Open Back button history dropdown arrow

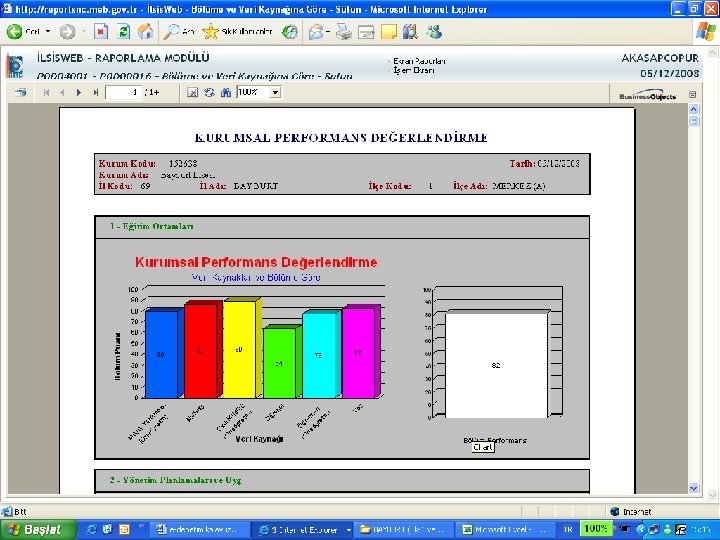(x=48, y=32)
